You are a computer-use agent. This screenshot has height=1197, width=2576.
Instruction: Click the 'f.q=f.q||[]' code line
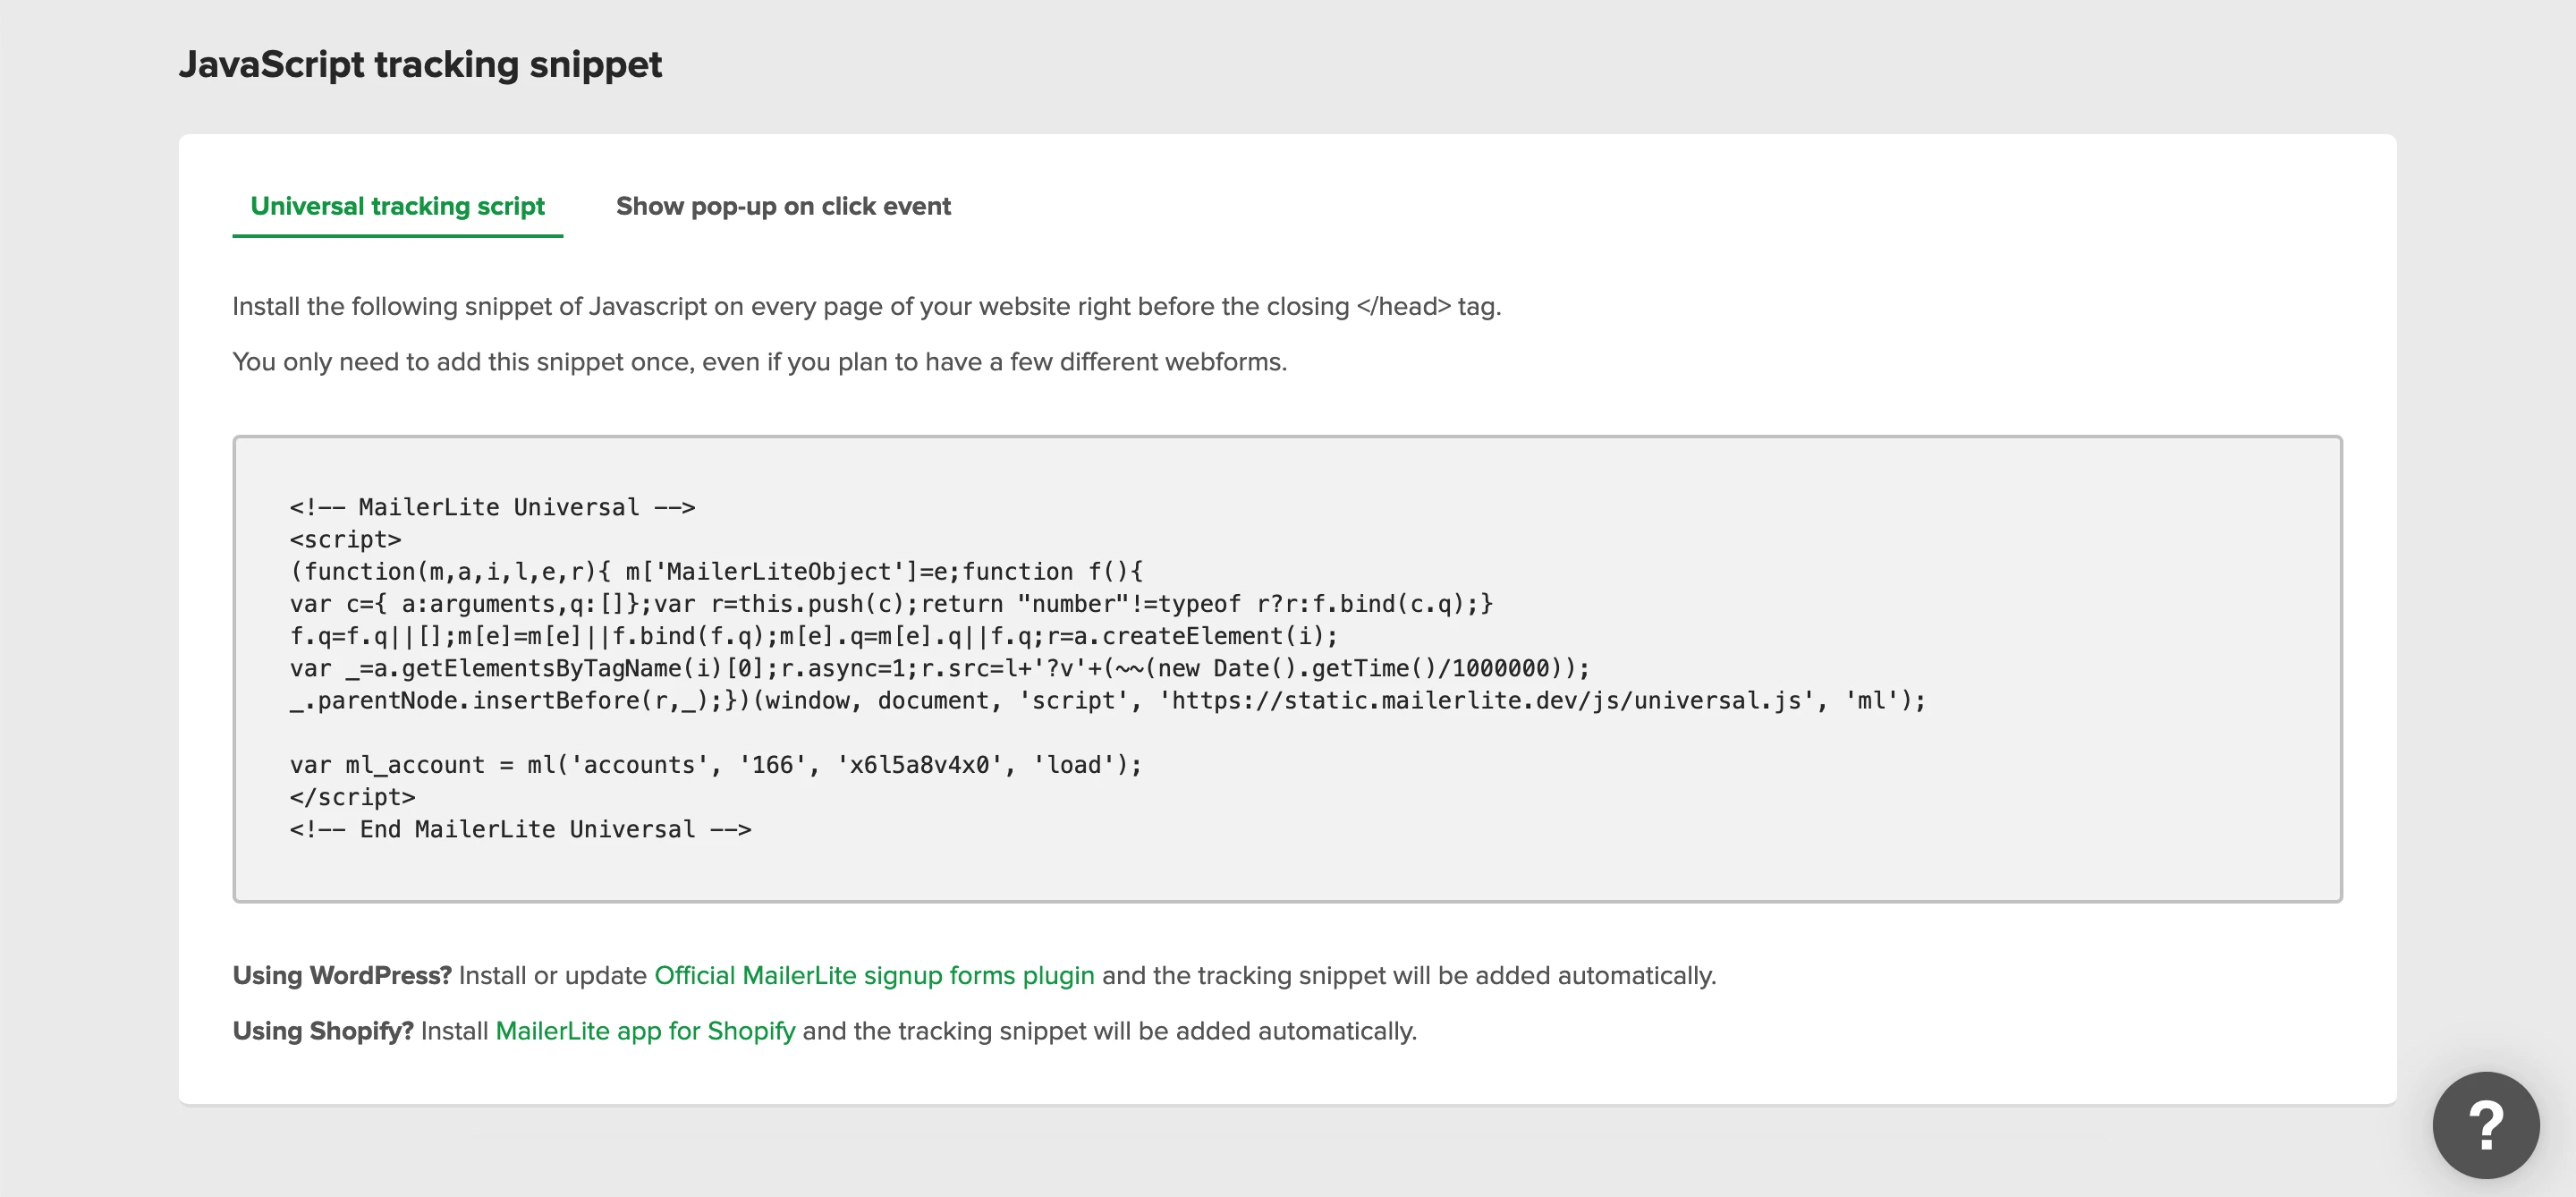[812, 636]
